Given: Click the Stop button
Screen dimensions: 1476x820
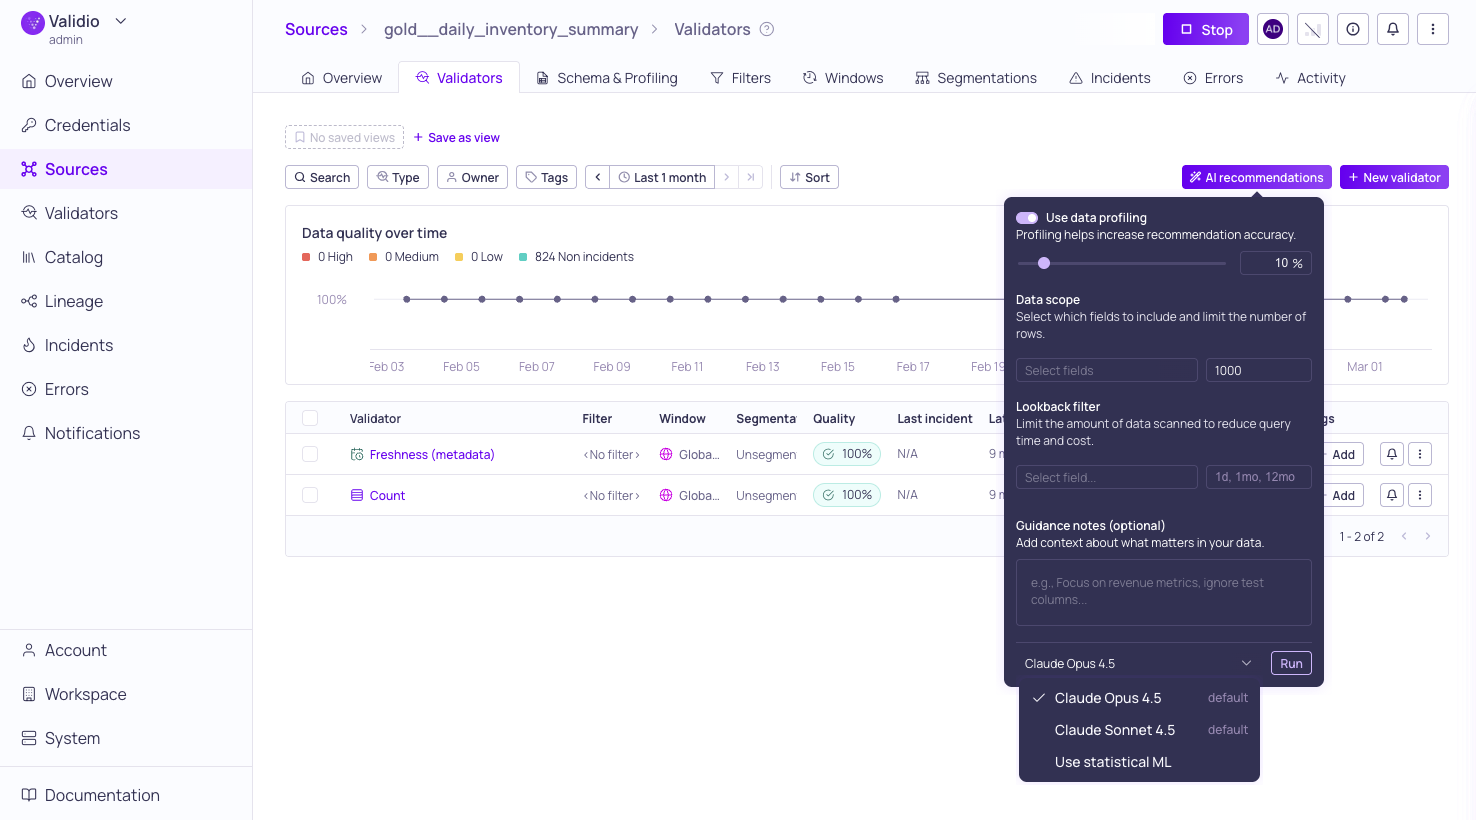Looking at the screenshot, I should click(x=1206, y=29).
